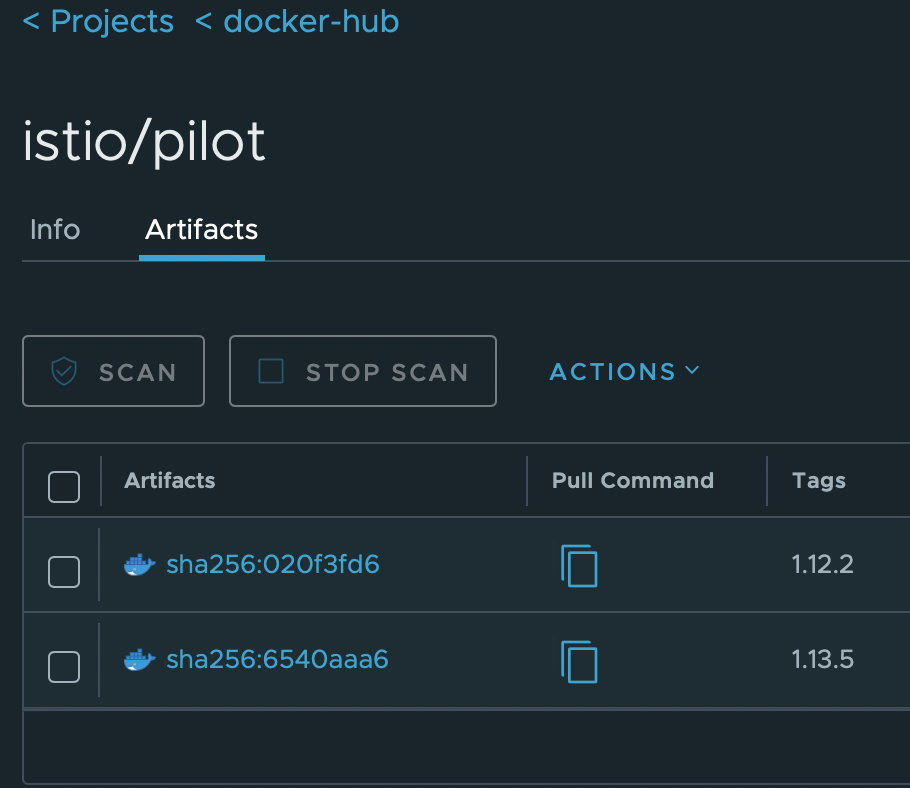The width and height of the screenshot is (910, 788).
Task: Click the Tags column header
Action: (x=818, y=480)
